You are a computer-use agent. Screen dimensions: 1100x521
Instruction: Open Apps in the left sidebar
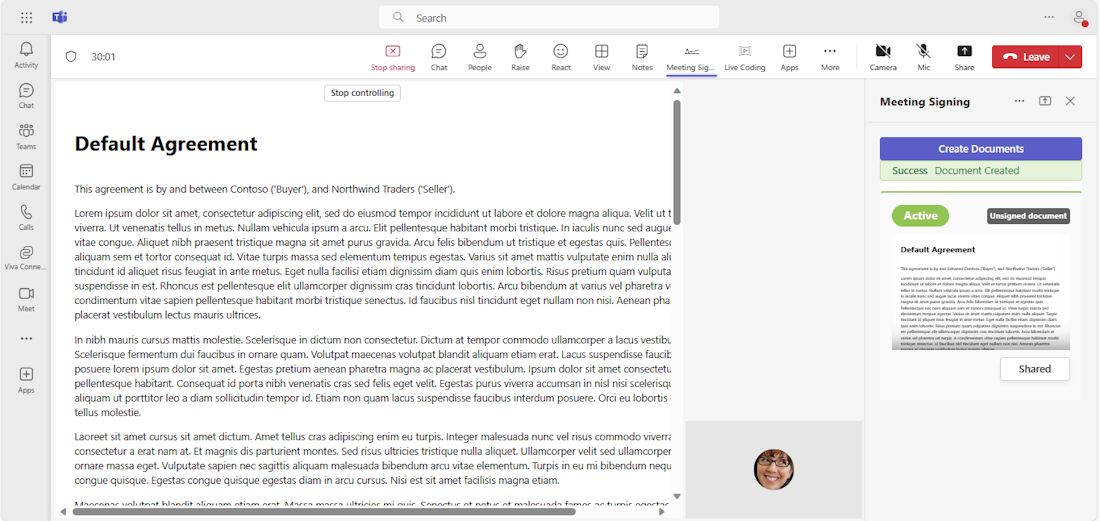(26, 379)
